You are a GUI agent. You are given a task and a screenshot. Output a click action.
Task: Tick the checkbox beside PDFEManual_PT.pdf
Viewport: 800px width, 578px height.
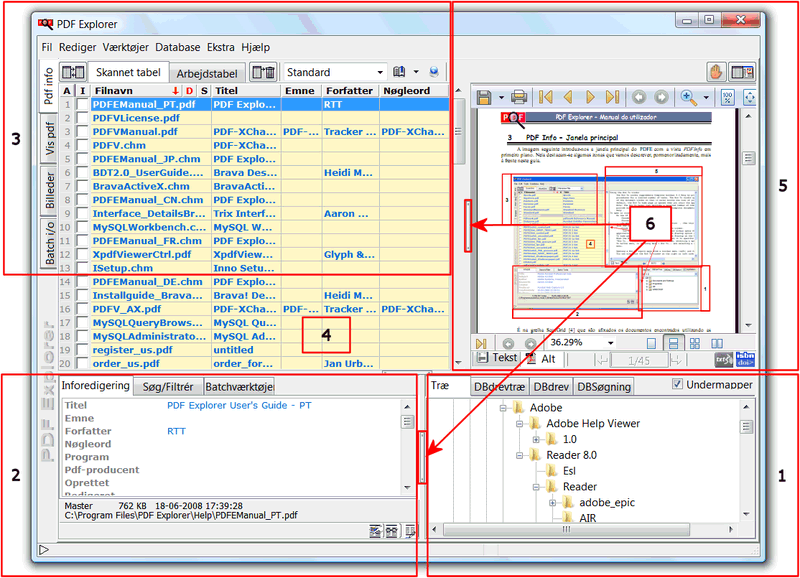pos(83,104)
